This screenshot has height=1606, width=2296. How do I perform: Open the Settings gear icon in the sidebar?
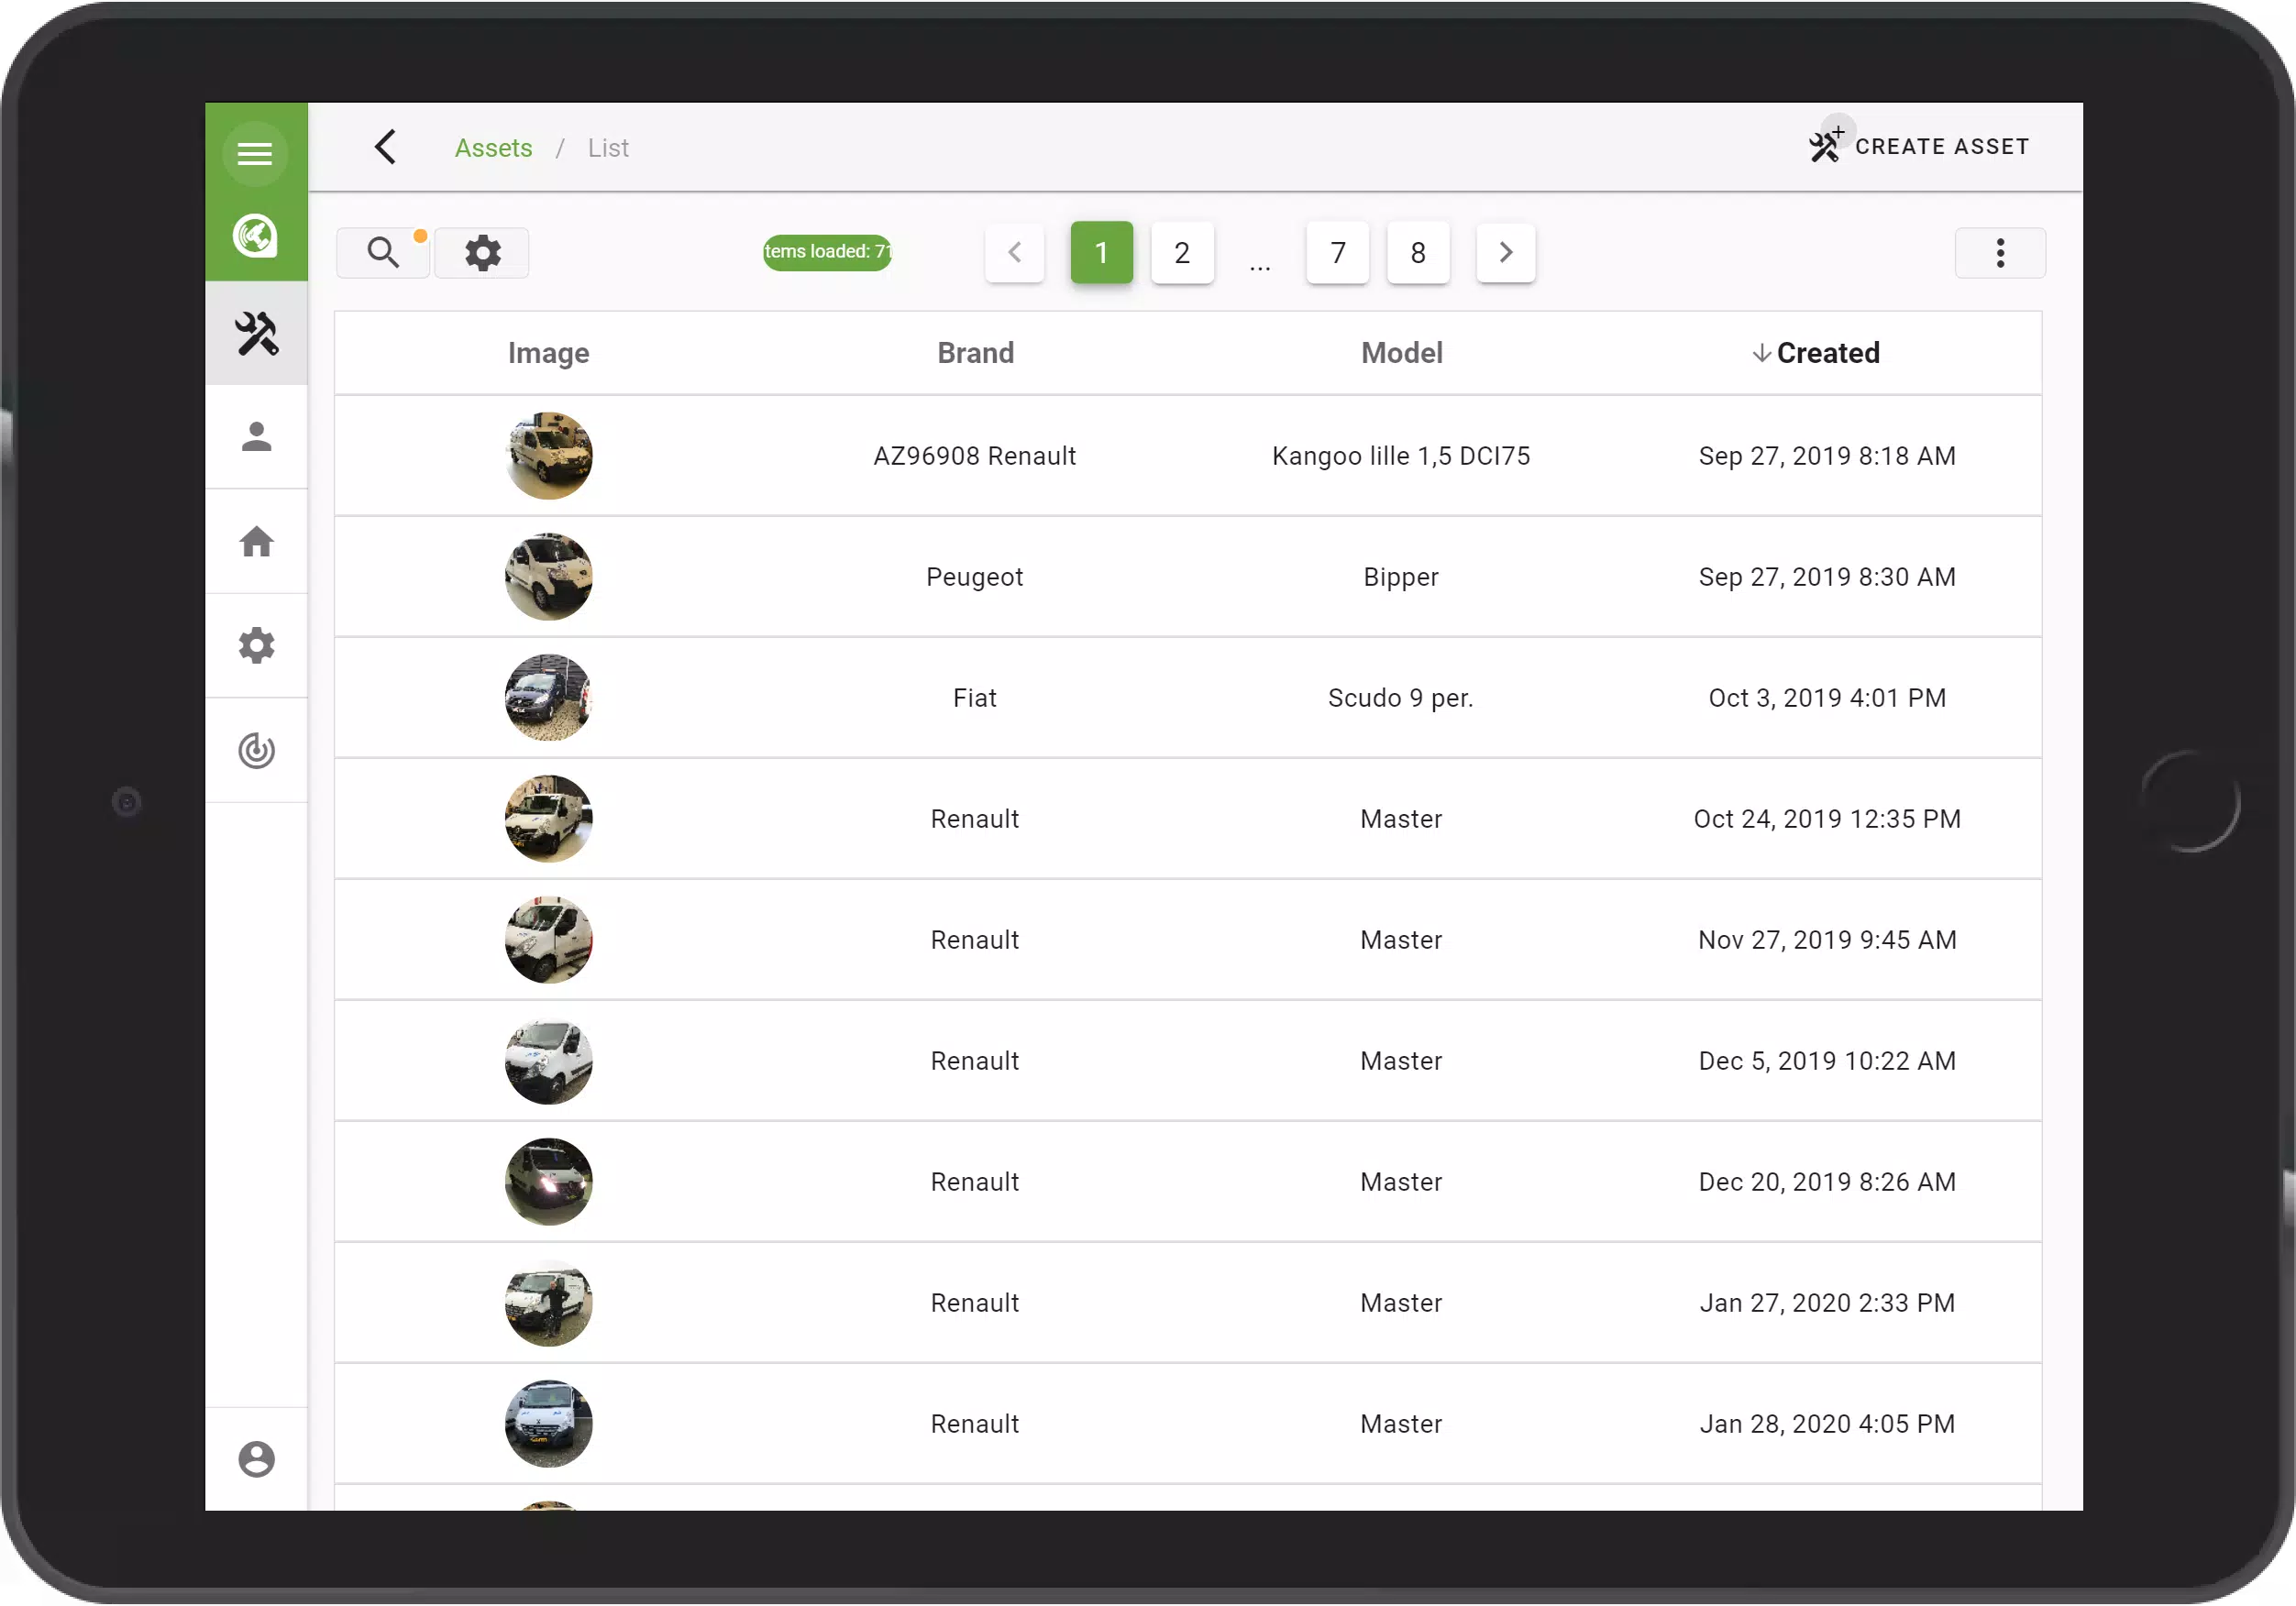256,646
